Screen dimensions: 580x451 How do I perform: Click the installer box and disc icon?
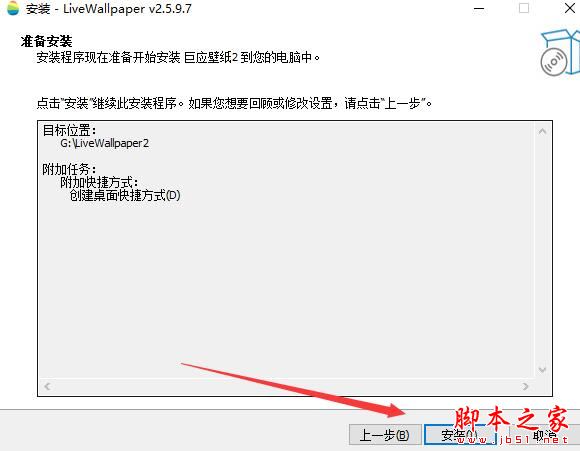(x=560, y=52)
